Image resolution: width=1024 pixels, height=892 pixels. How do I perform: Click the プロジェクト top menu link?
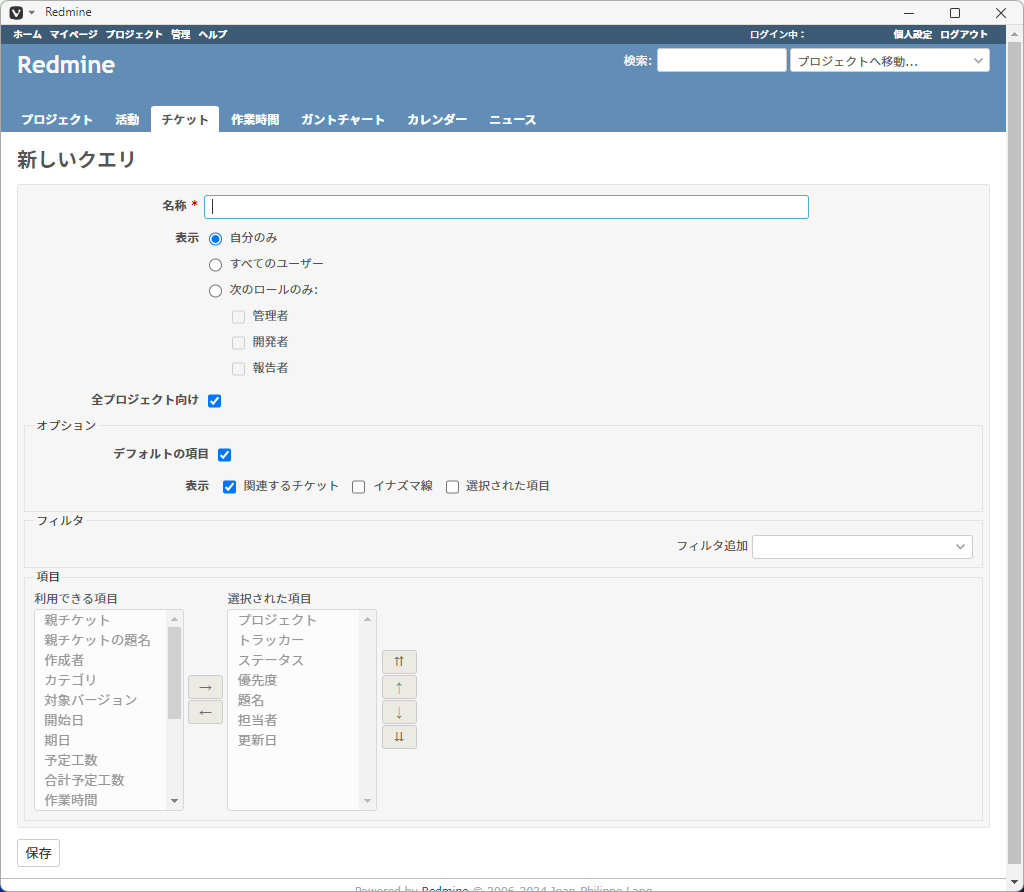[x=134, y=35]
